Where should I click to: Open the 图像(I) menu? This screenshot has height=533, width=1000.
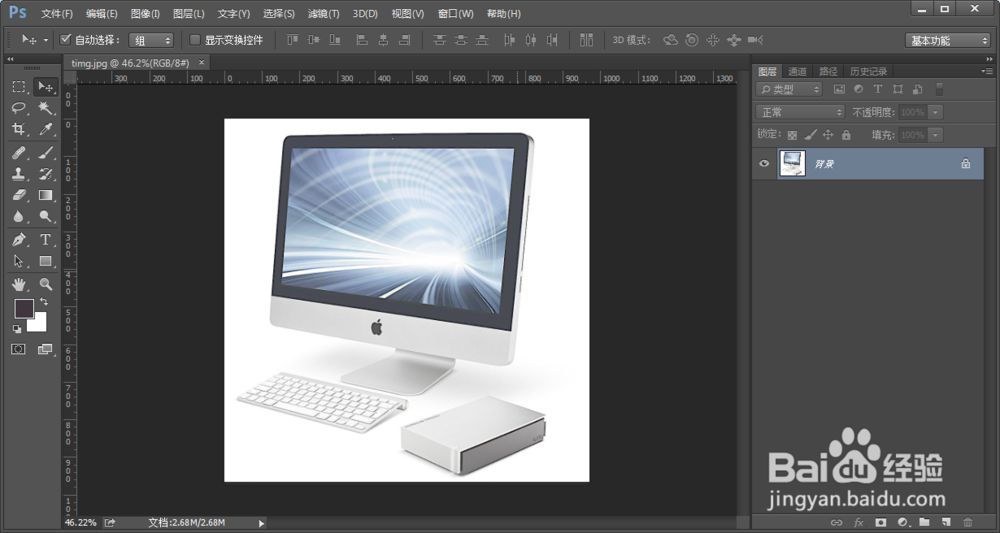(145, 13)
